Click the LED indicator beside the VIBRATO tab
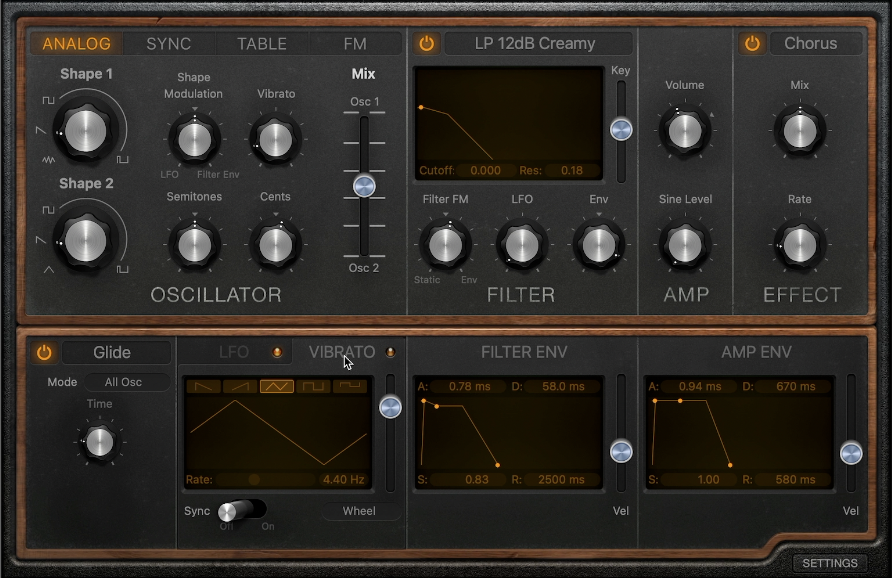The width and height of the screenshot is (892, 578). click(390, 352)
